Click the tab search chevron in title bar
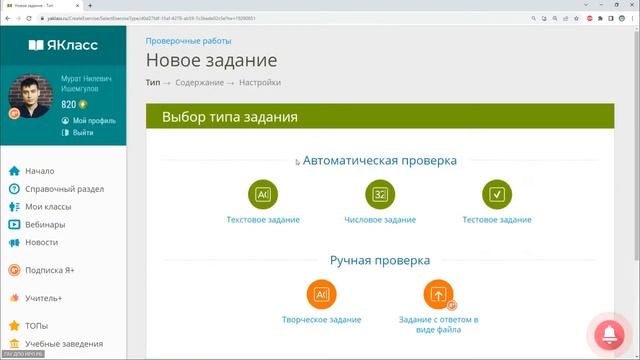The image size is (640, 360). click(586, 5)
